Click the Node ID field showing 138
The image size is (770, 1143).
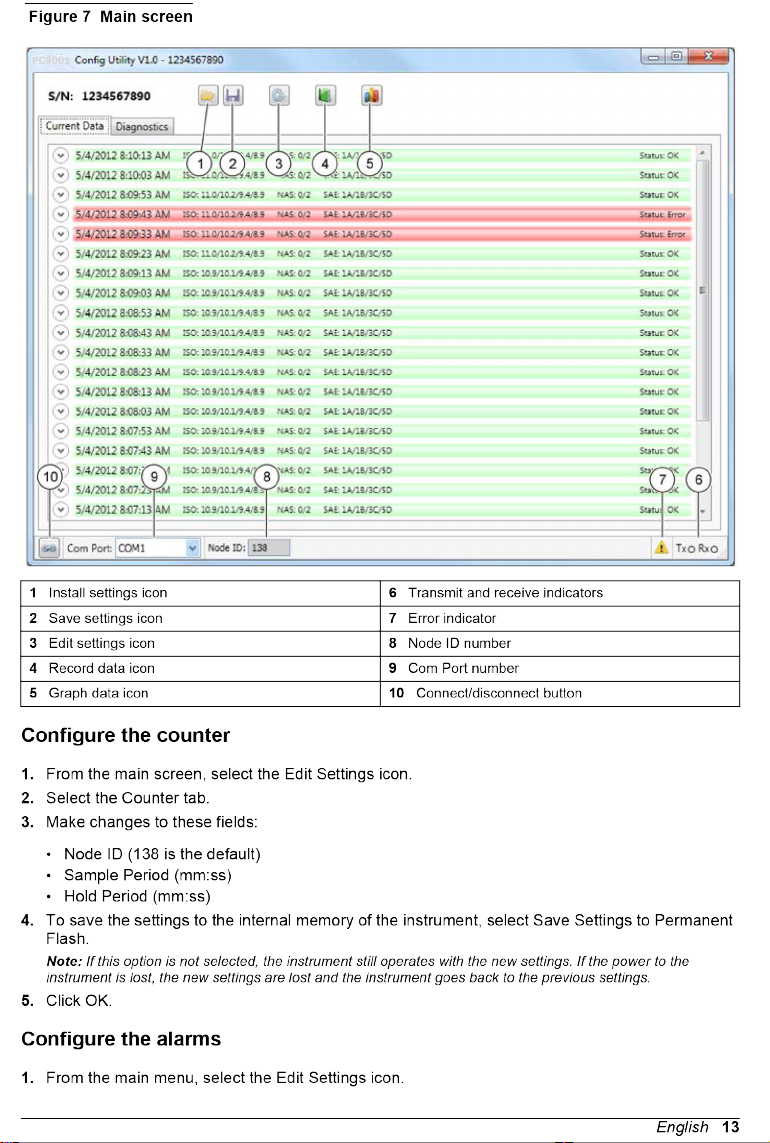268,547
